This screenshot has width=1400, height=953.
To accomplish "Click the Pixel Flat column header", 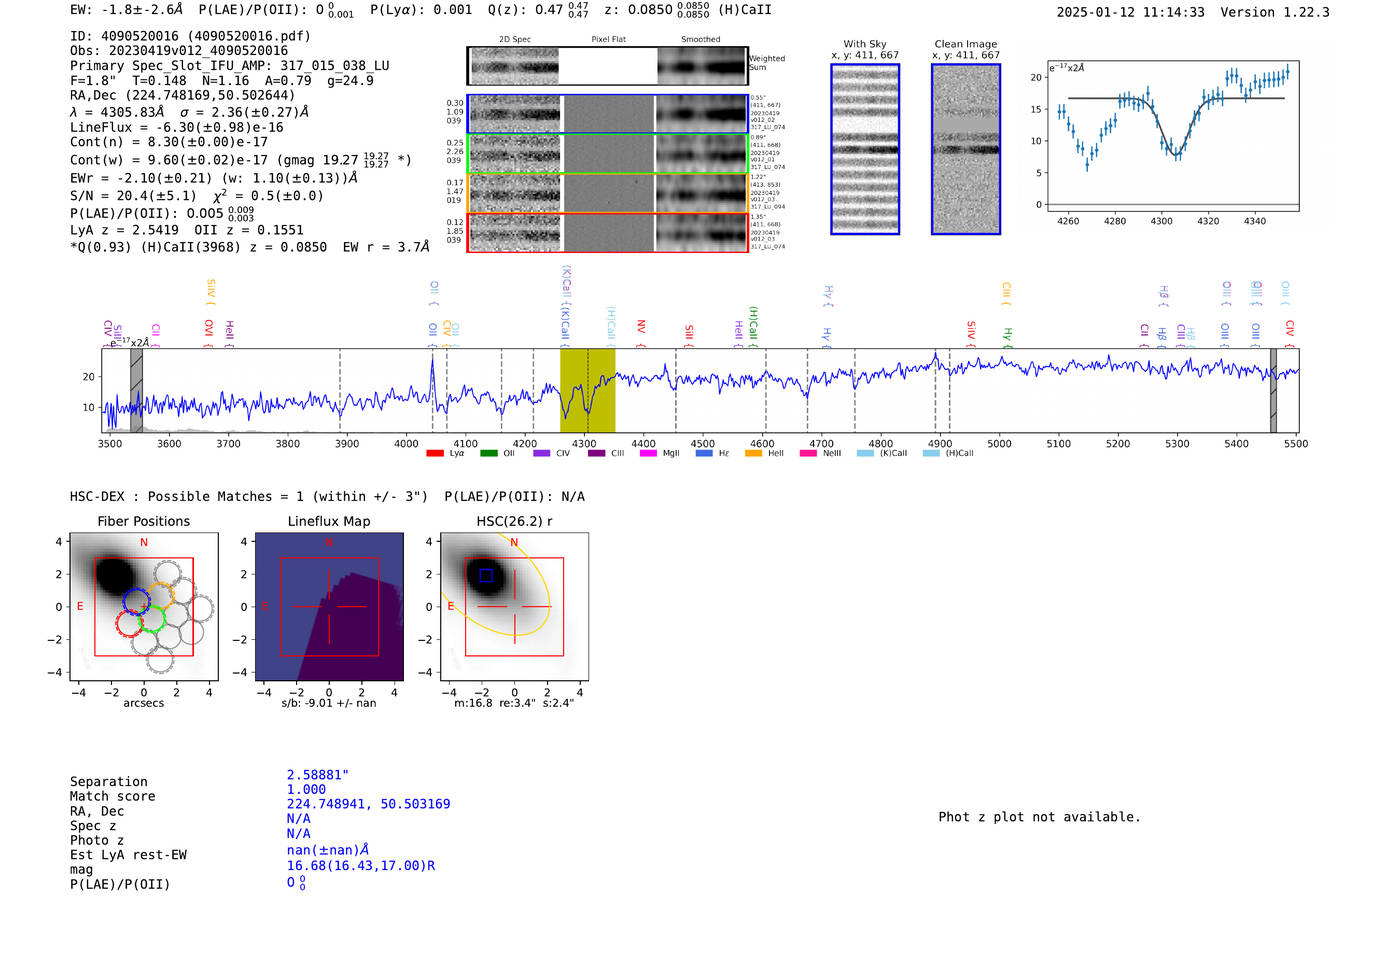I will 608,40.
